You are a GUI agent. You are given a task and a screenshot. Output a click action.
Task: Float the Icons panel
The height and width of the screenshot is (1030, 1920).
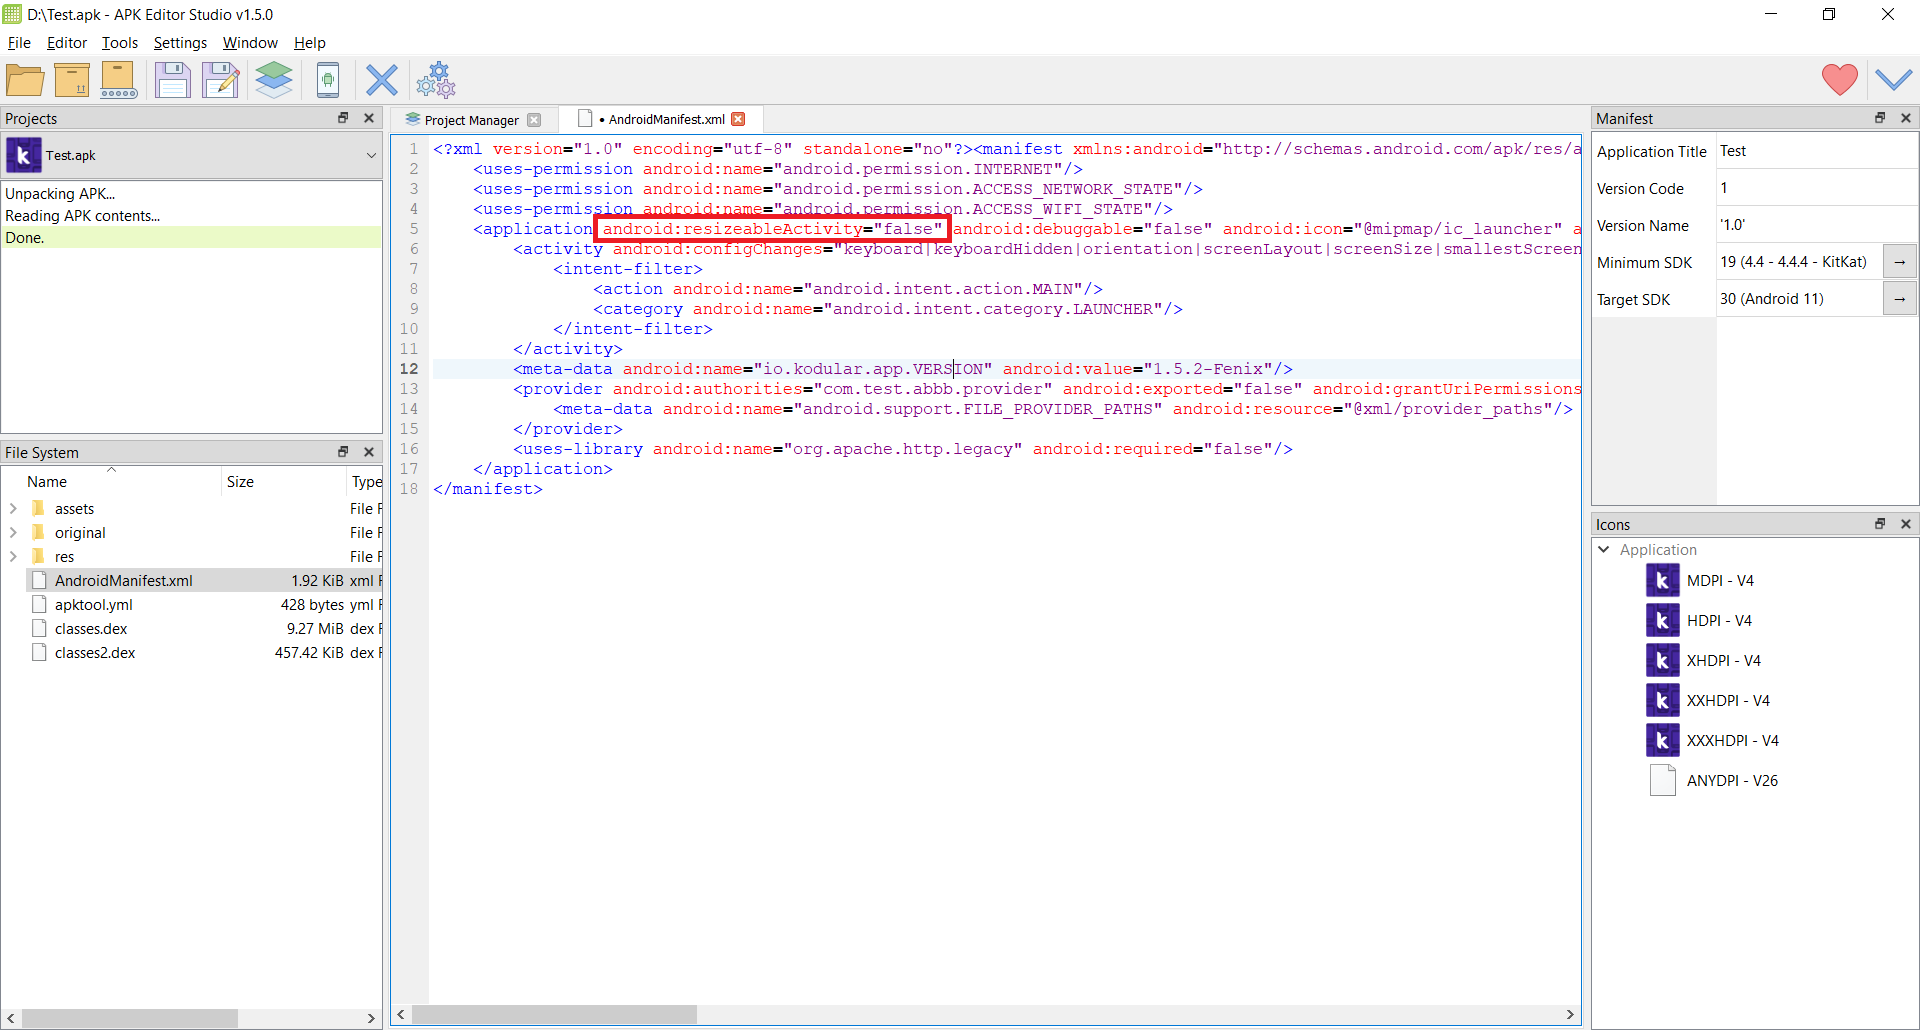point(1880,524)
